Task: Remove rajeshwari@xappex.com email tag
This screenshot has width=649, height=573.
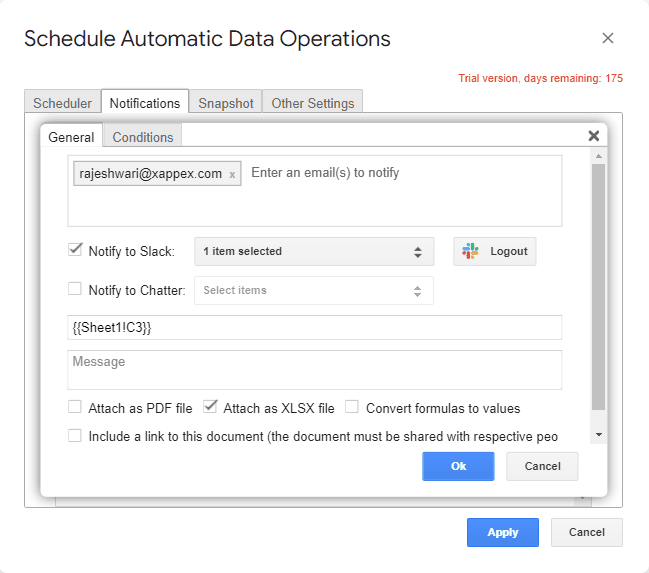Action: tap(232, 175)
